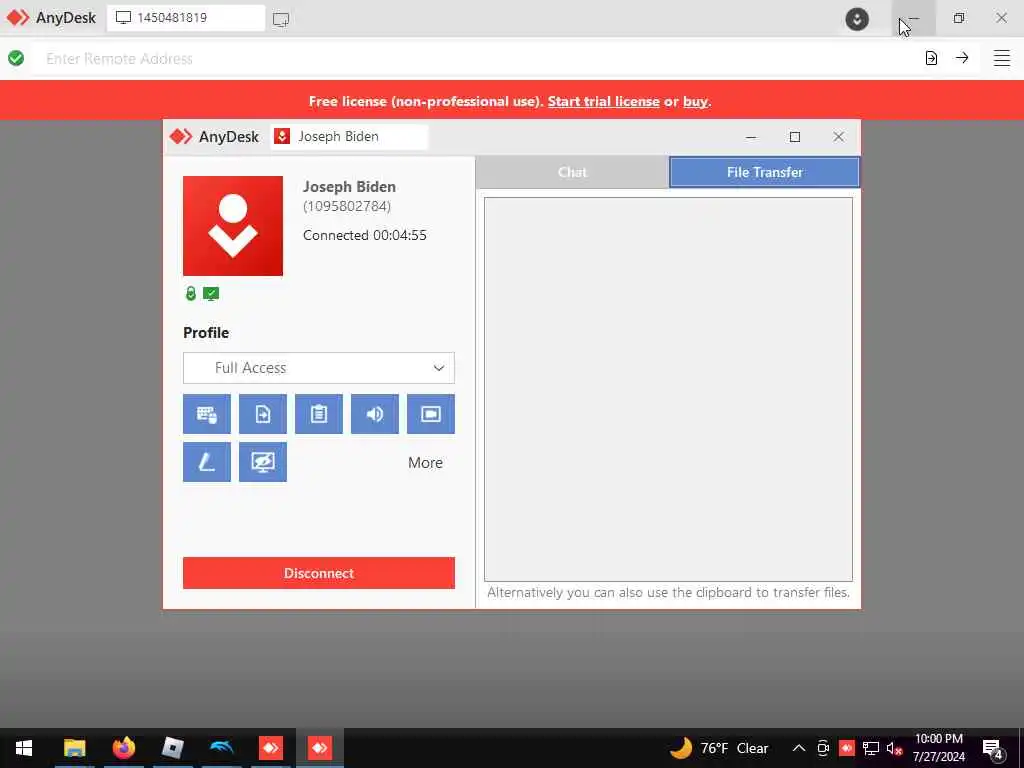Open Roblox from the taskbar
Image resolution: width=1024 pixels, height=768 pixels.
click(172, 748)
